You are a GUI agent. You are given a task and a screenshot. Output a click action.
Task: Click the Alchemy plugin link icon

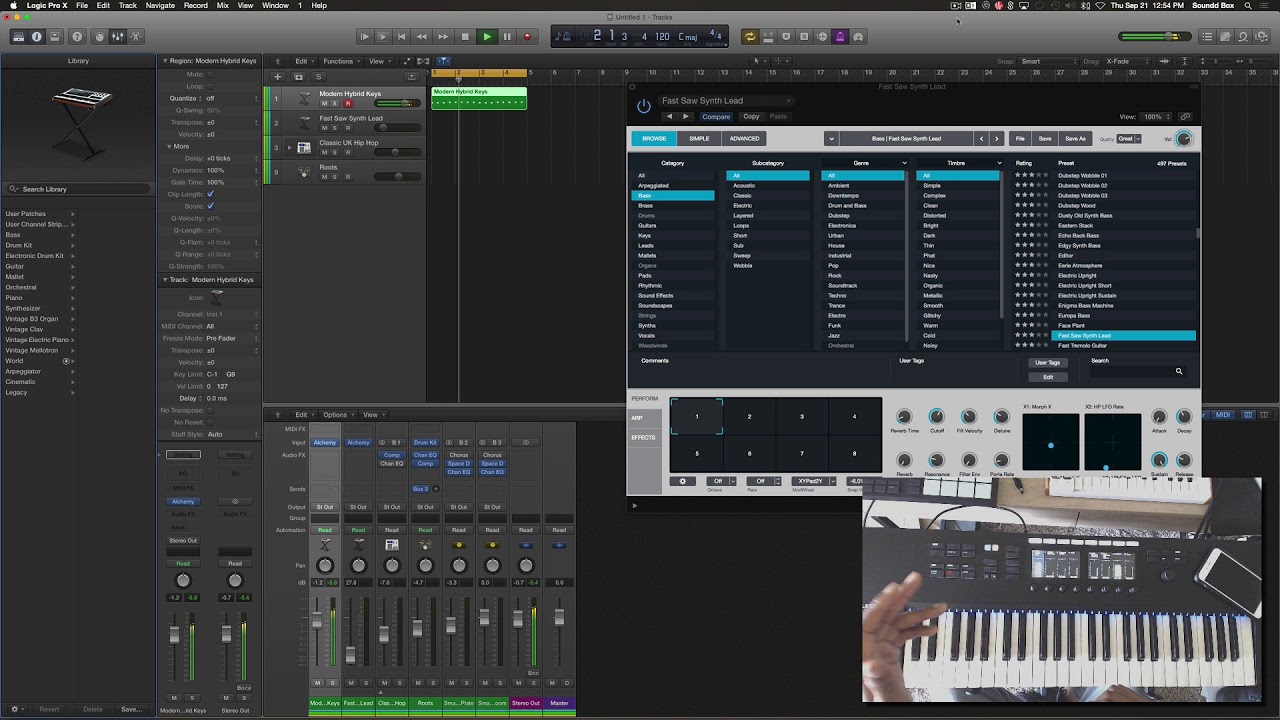pos(1185,117)
